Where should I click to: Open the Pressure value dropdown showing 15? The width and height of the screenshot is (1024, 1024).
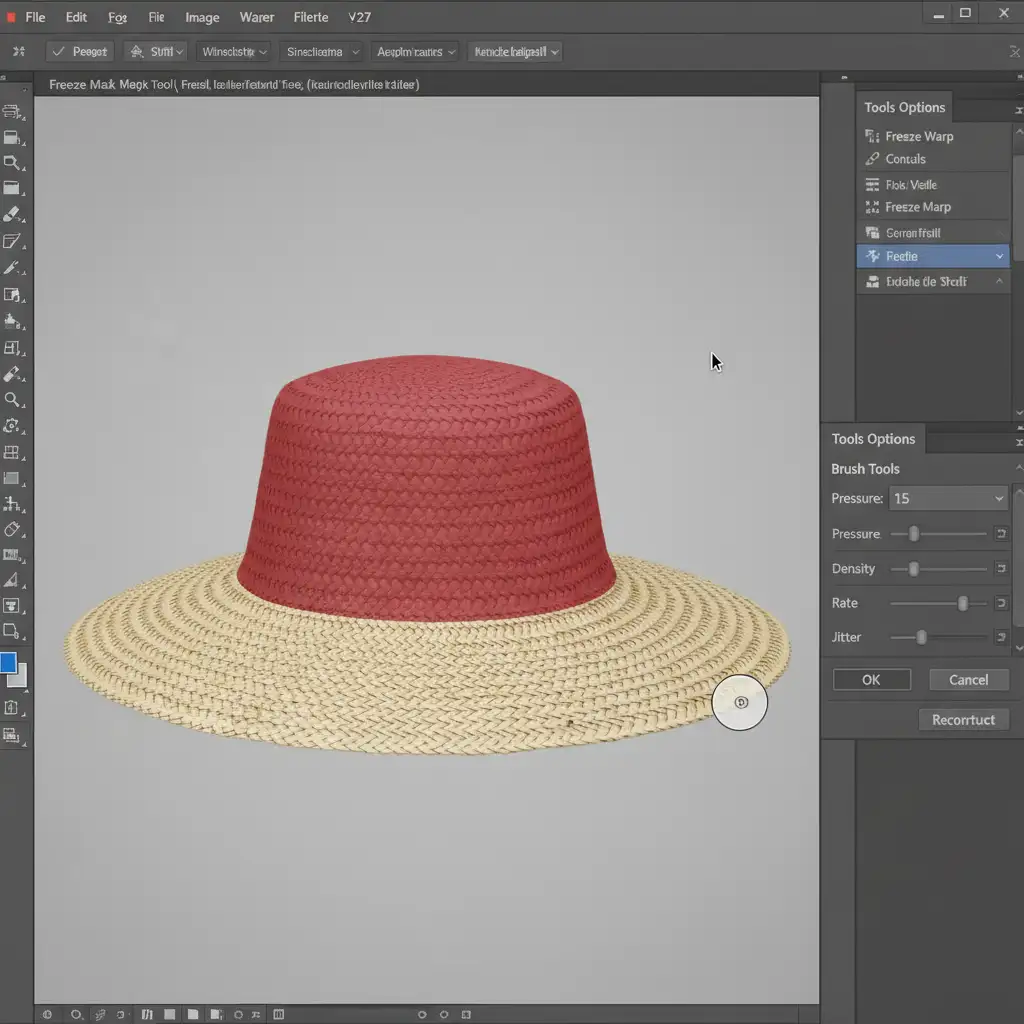pos(947,498)
